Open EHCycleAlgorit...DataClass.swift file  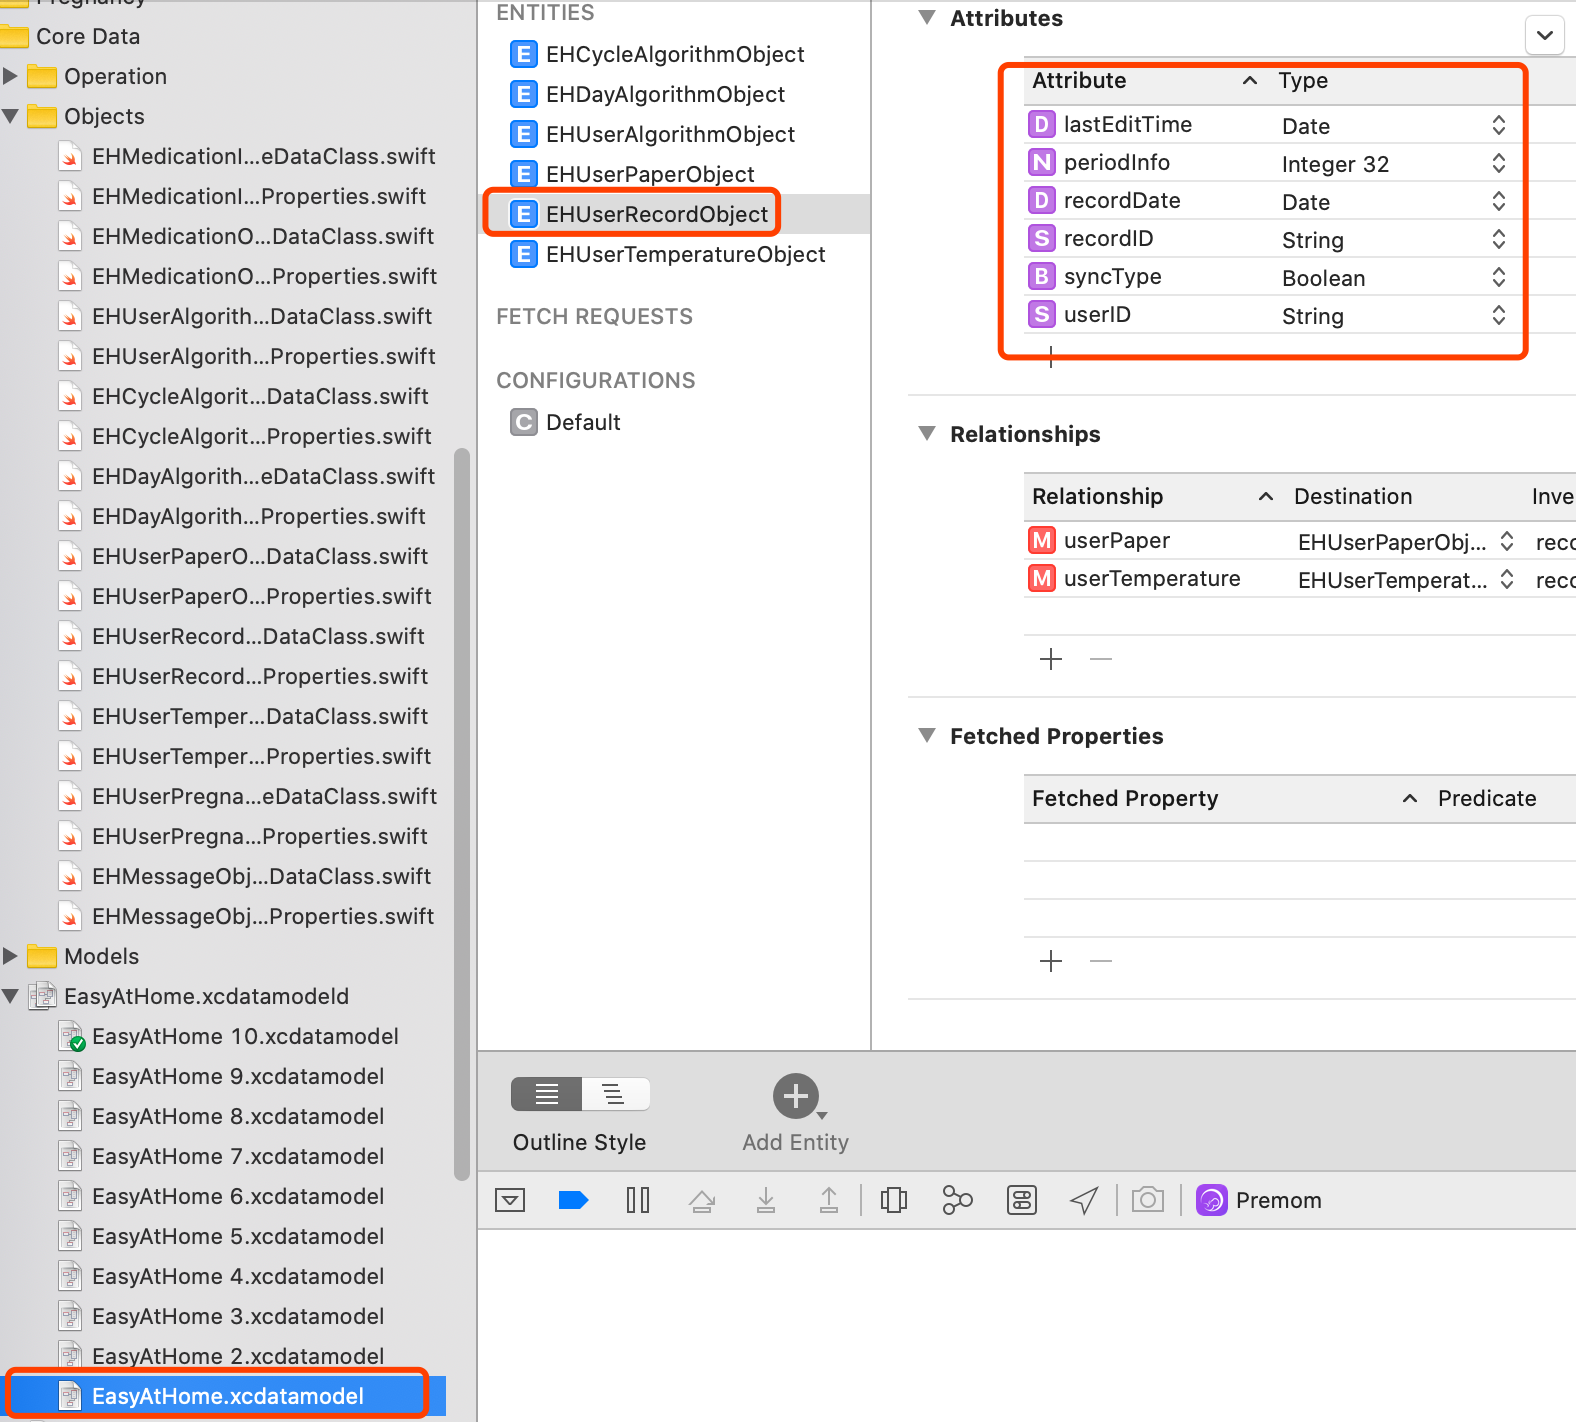[243, 396]
